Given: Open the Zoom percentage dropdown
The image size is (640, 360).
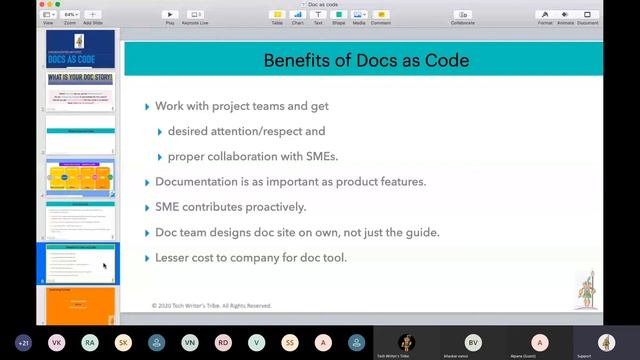Looking at the screenshot, I should [x=70, y=15].
